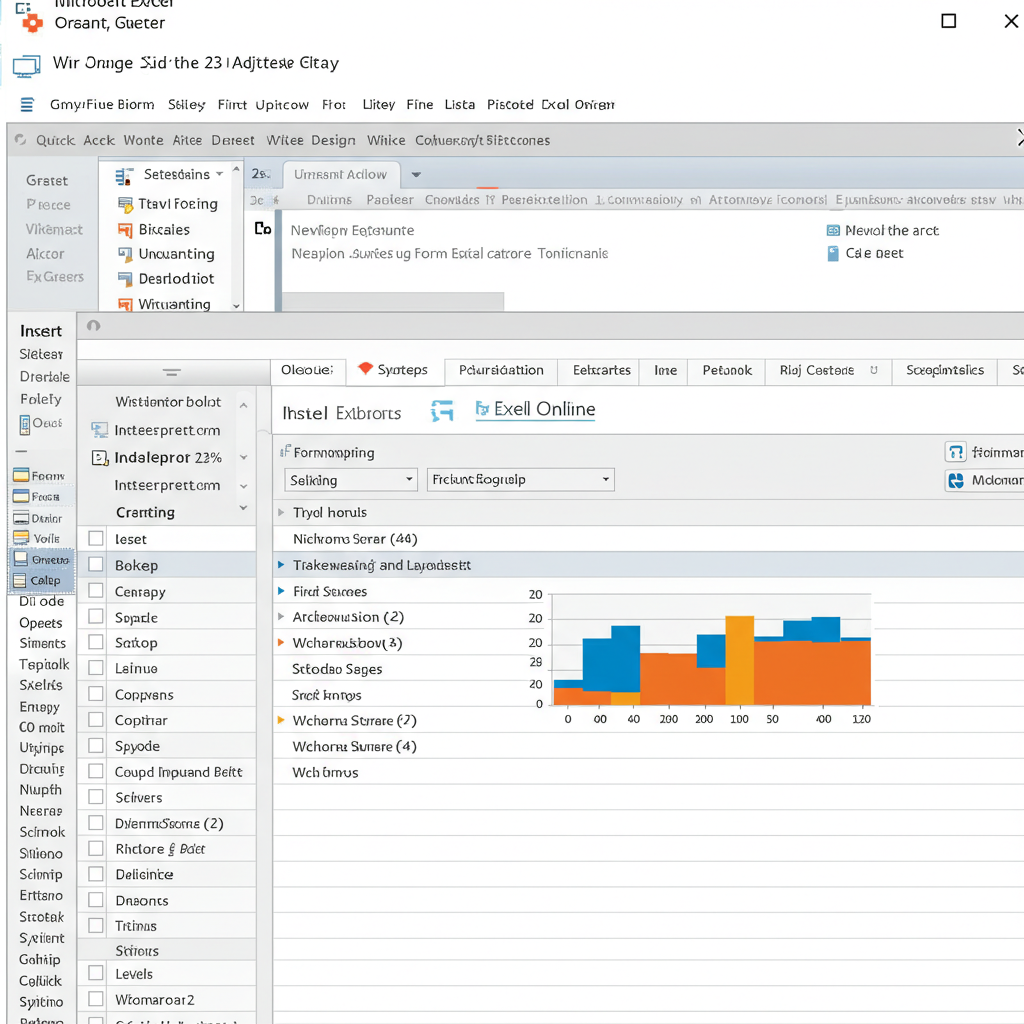Open the Selking dropdown
The width and height of the screenshot is (1024, 1024).
(x=350, y=480)
